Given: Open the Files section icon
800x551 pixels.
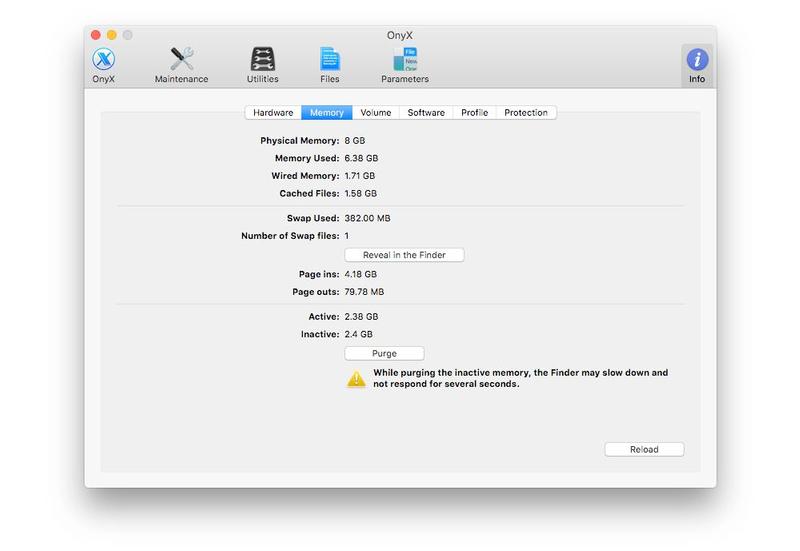Looking at the screenshot, I should pos(330,65).
